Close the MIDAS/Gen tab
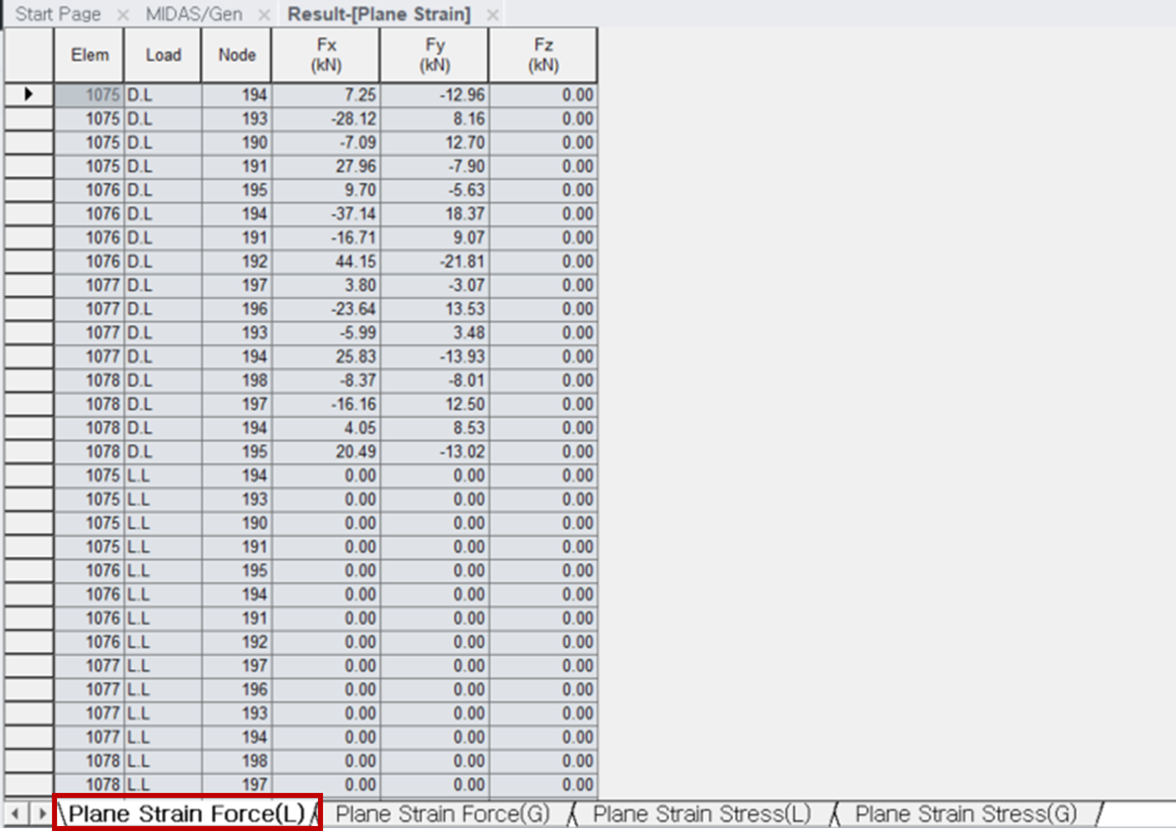1176x831 pixels. pyautogui.click(x=263, y=14)
